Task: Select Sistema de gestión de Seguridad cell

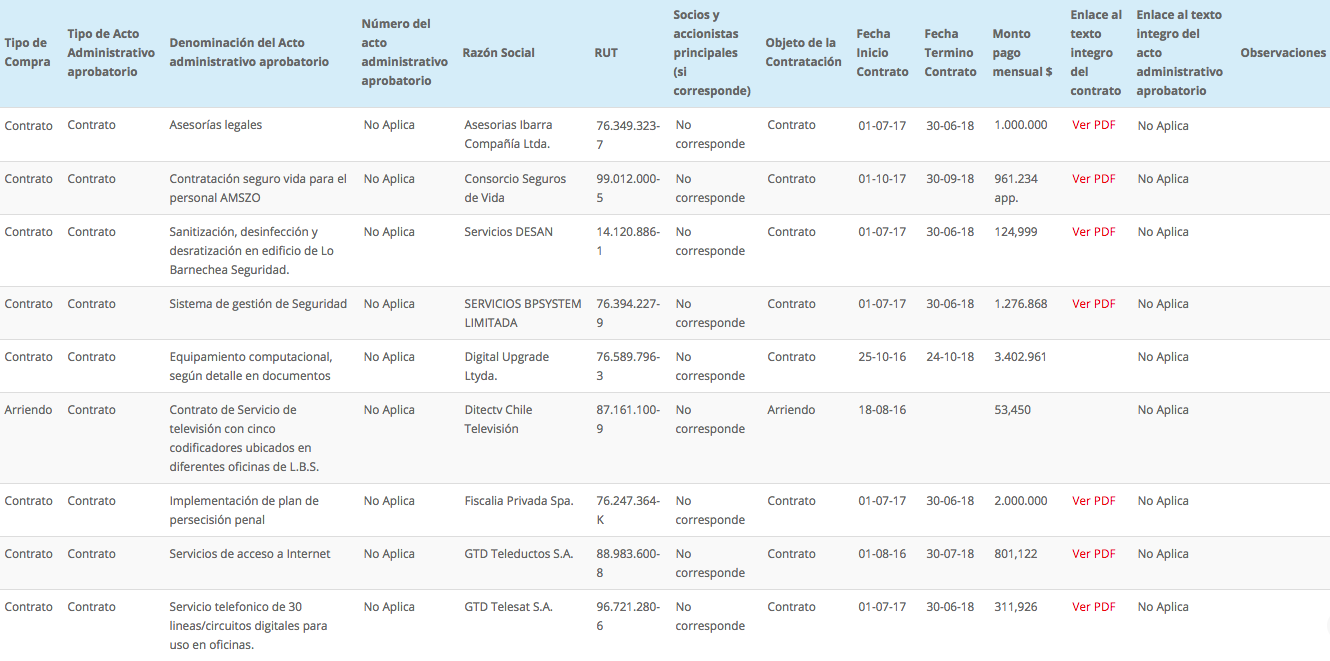Action: tap(258, 304)
